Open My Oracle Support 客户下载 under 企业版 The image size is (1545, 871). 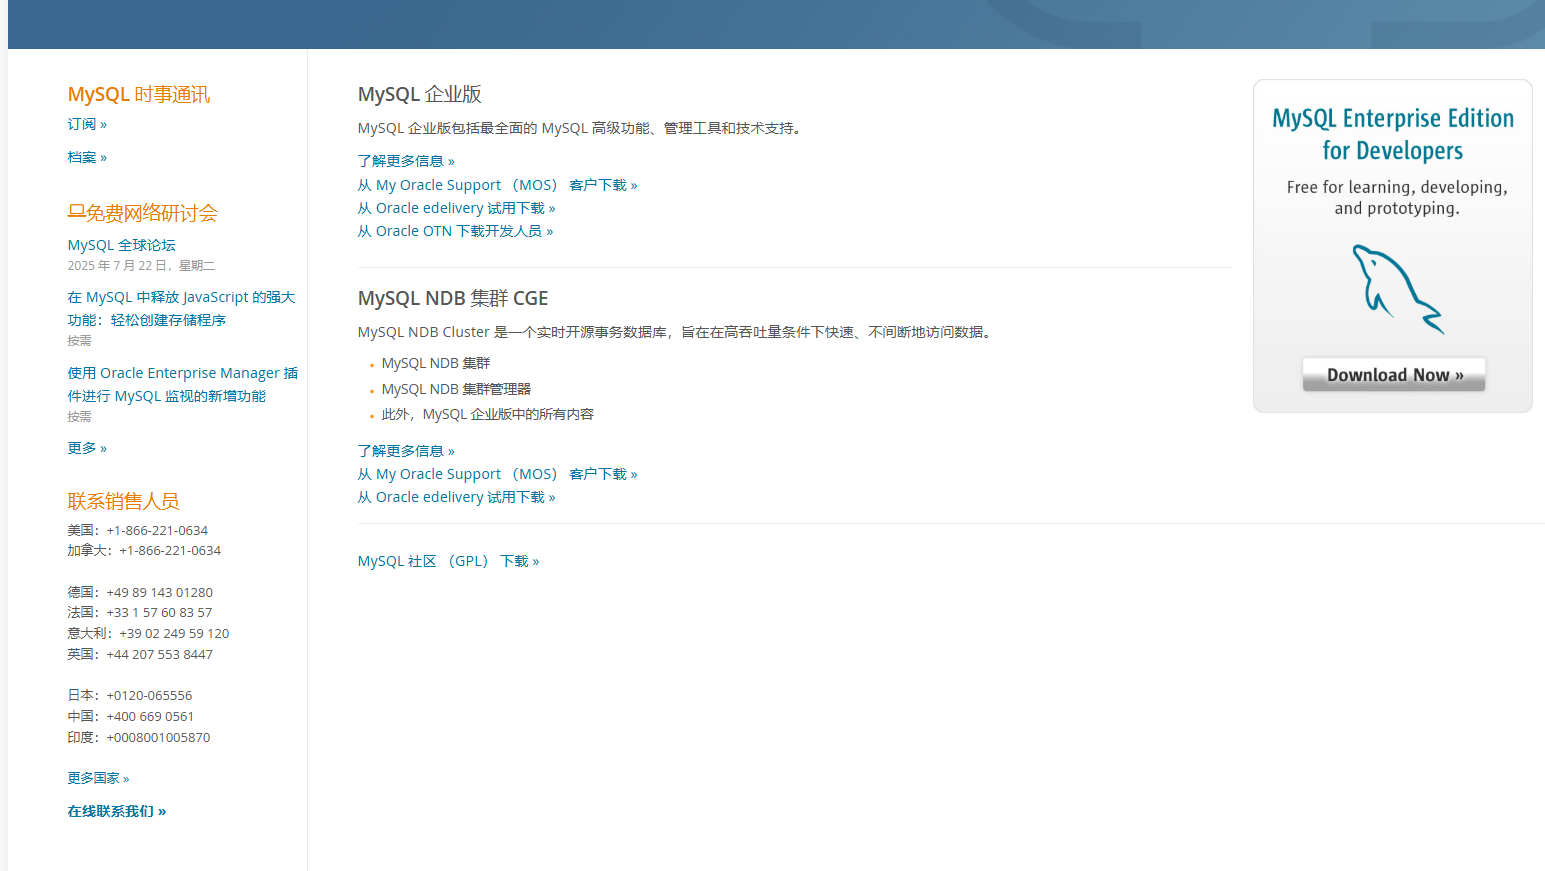pos(497,185)
